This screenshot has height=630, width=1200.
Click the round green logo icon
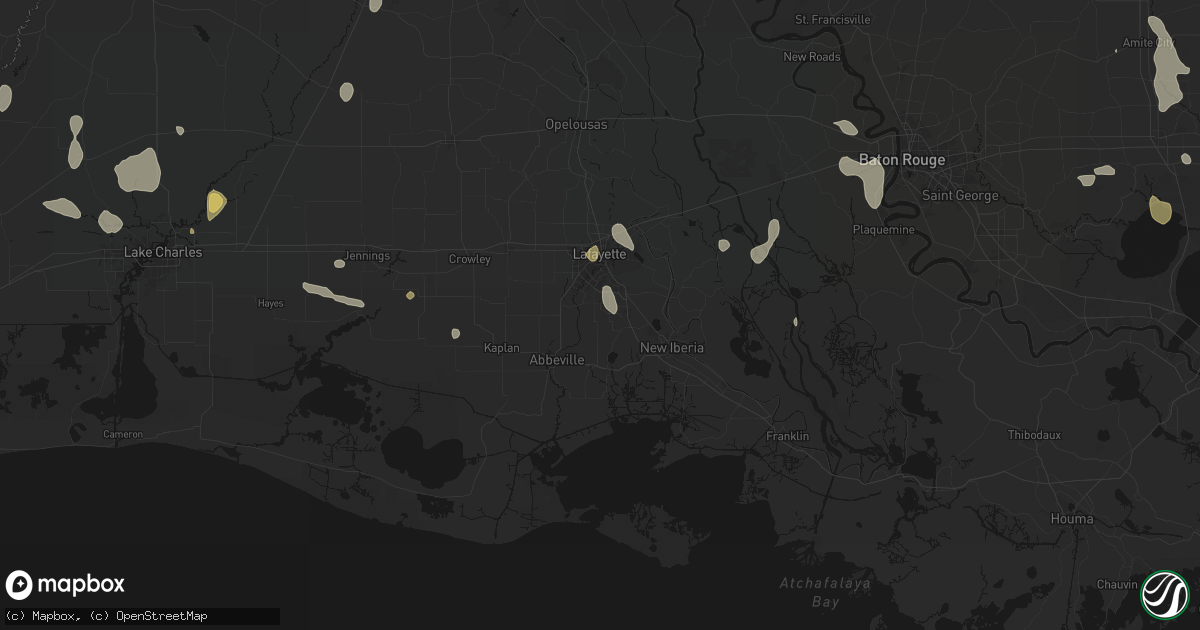pyautogui.click(x=1164, y=593)
